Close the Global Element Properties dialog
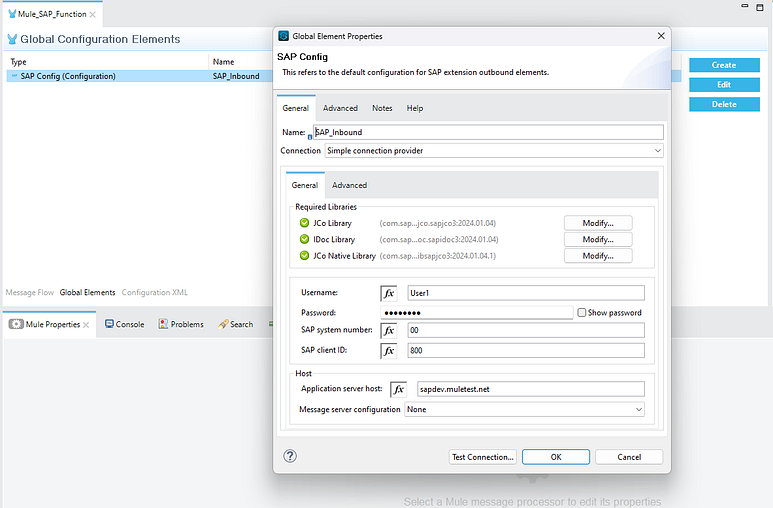This screenshot has height=508, width=773. point(661,36)
